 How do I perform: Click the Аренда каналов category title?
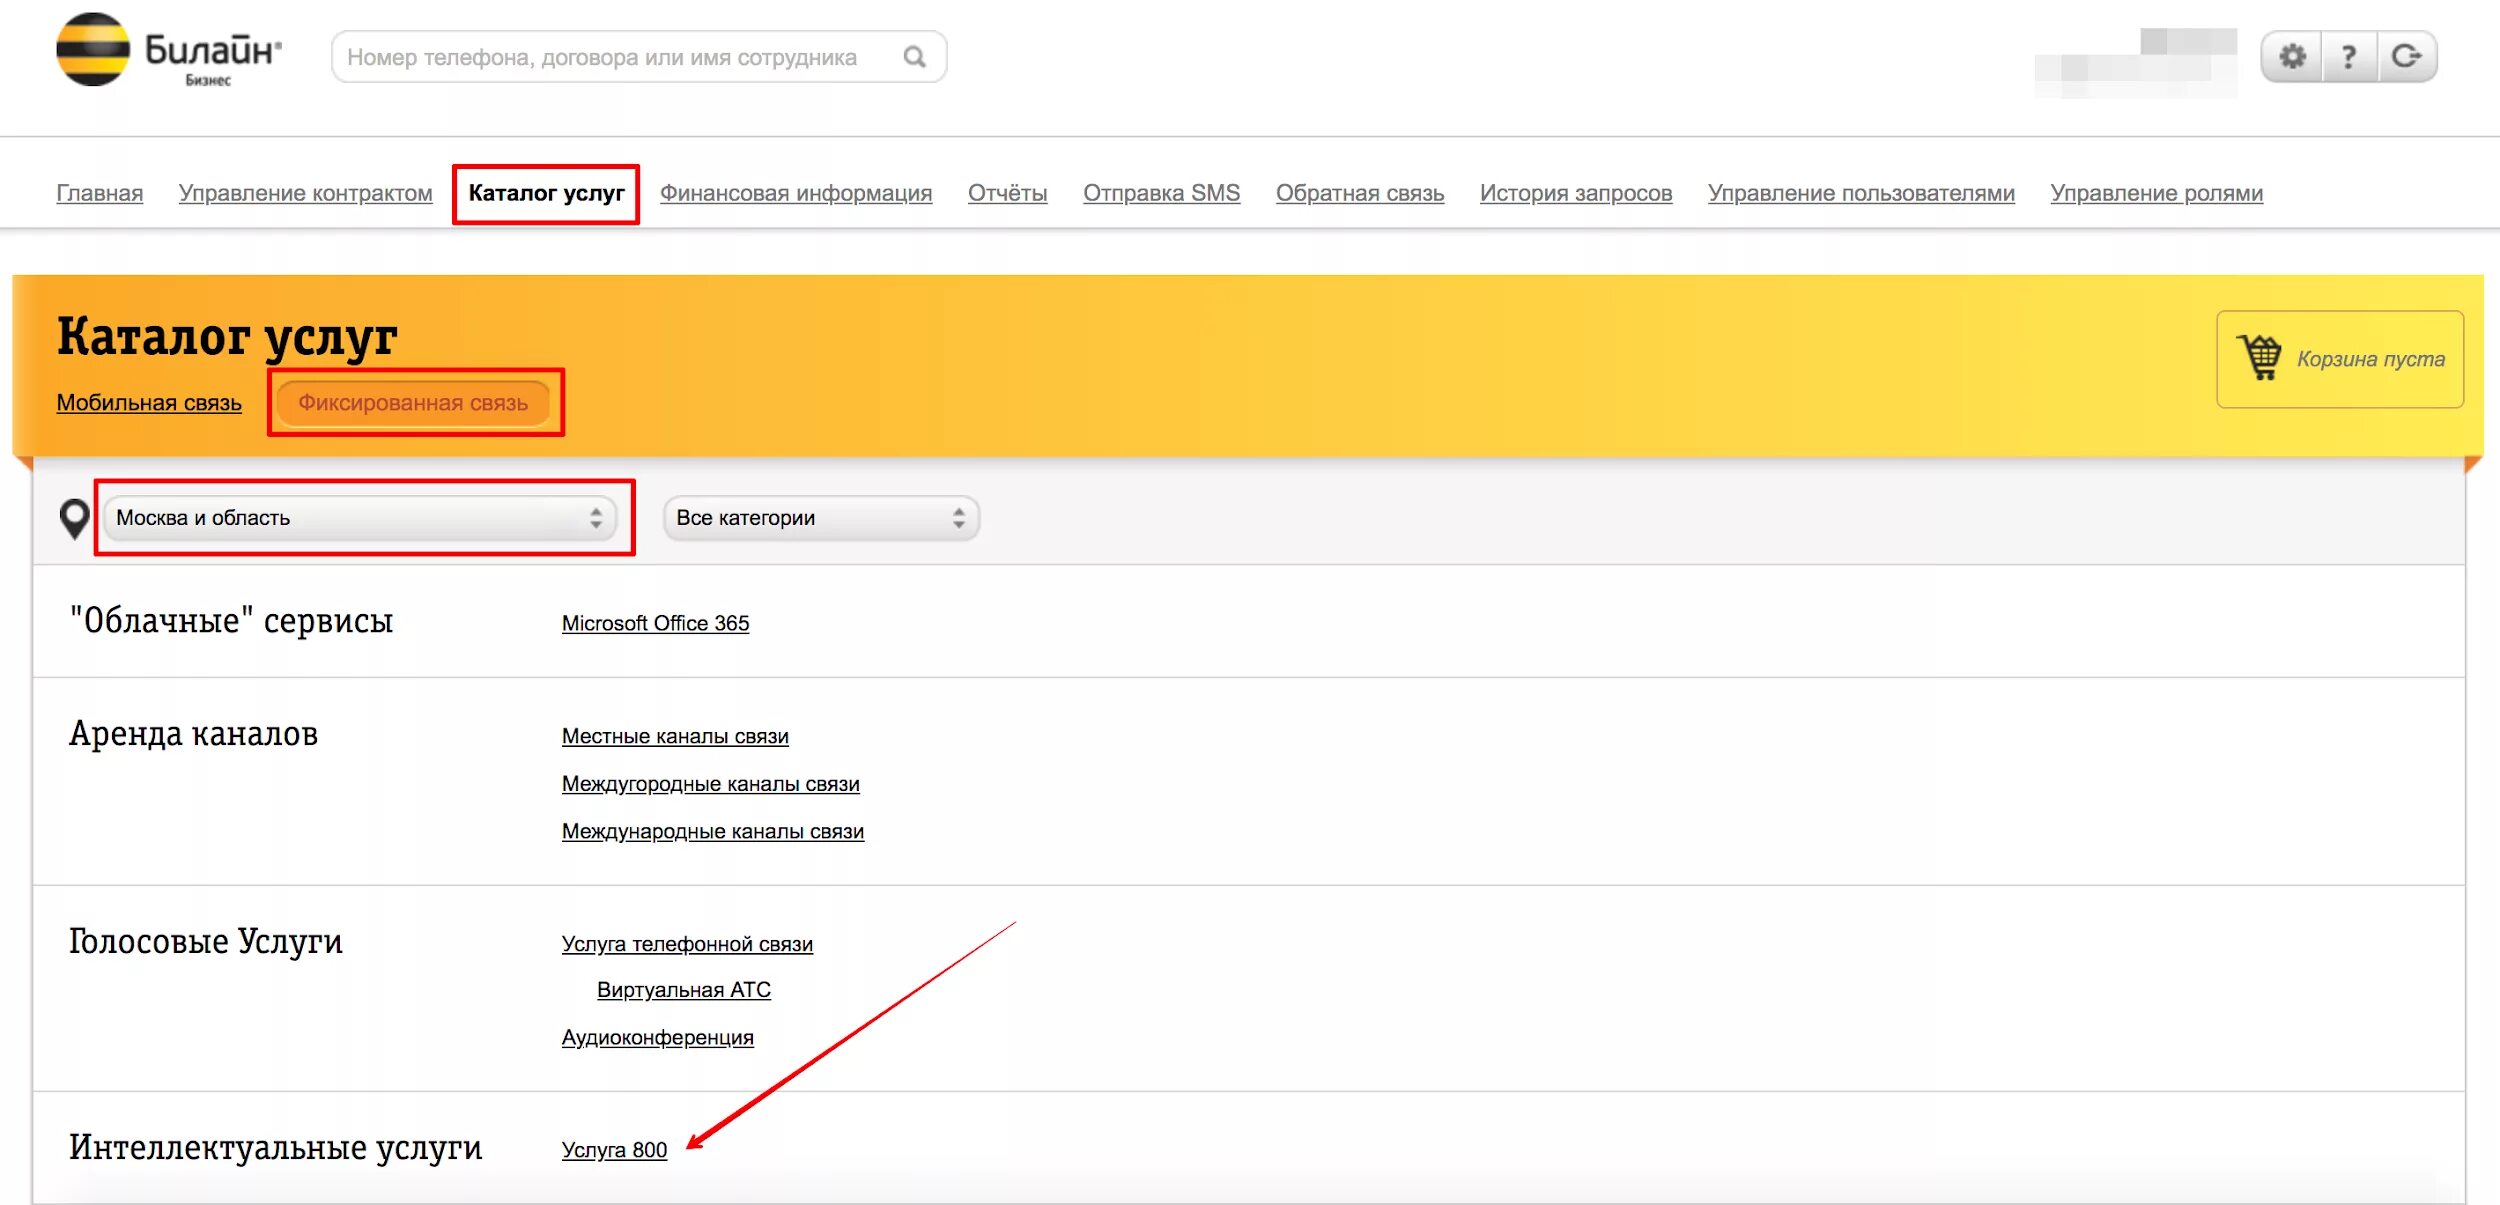tap(193, 734)
